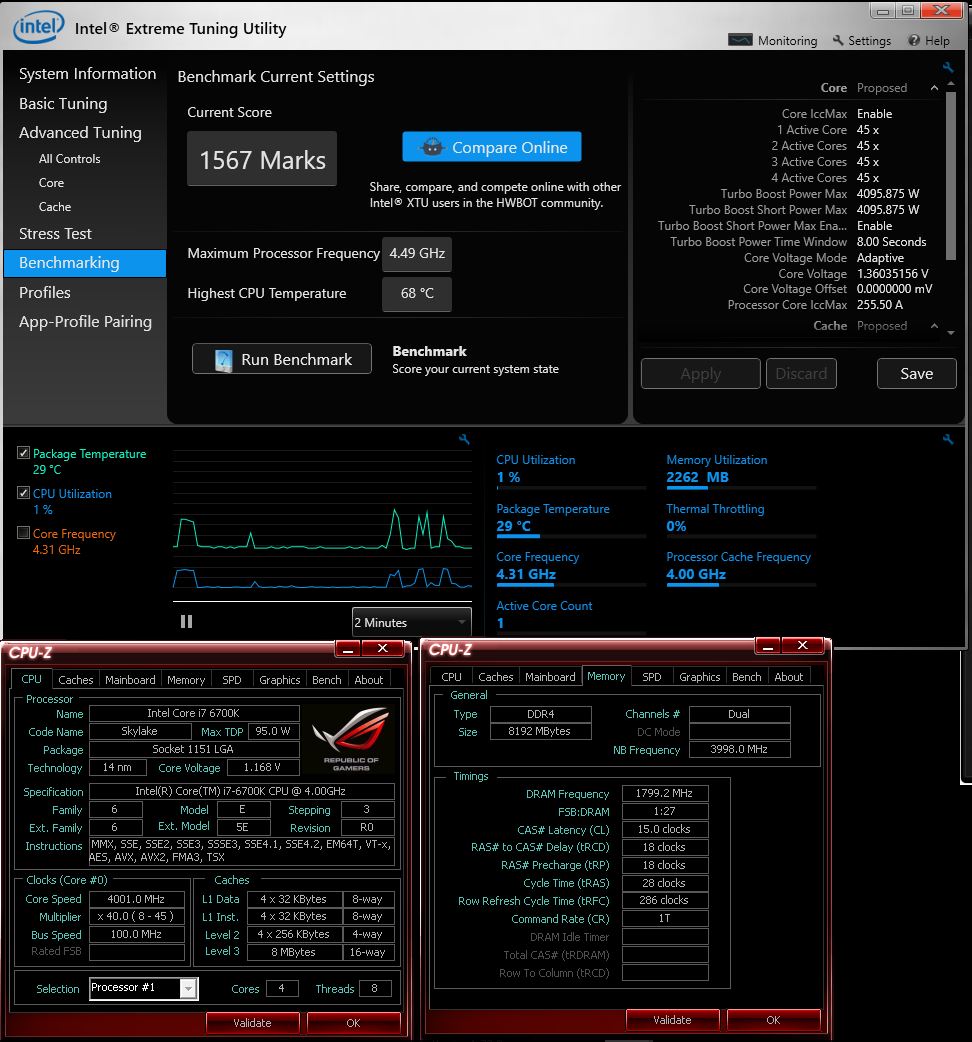Switch to Graphics tab in left CPU-Z window
The width and height of the screenshot is (972, 1042).
point(280,680)
